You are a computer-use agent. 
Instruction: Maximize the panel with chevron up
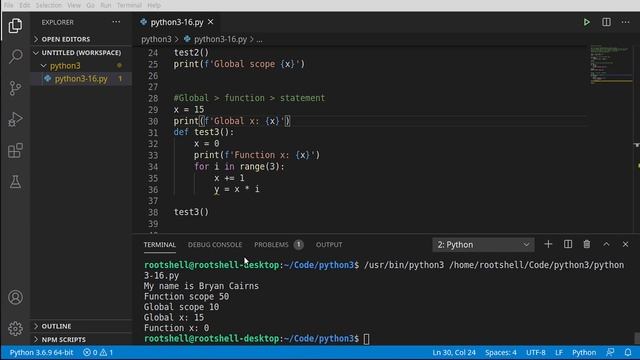coord(606,244)
